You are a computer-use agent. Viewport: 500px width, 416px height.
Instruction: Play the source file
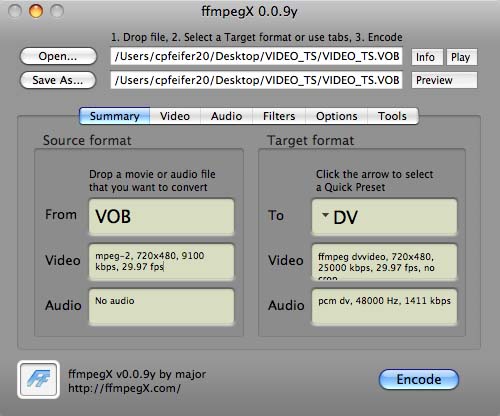coord(462,57)
